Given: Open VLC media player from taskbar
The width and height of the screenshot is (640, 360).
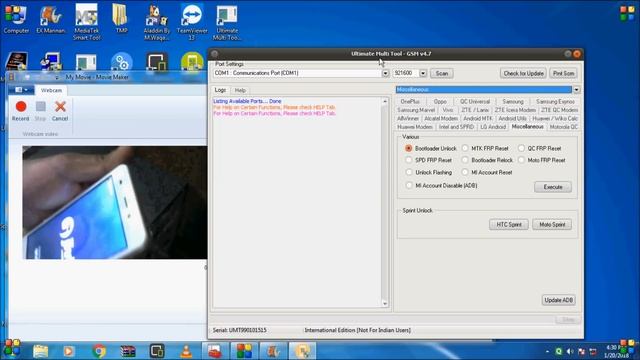Looking at the screenshot, I should [x=186, y=351].
